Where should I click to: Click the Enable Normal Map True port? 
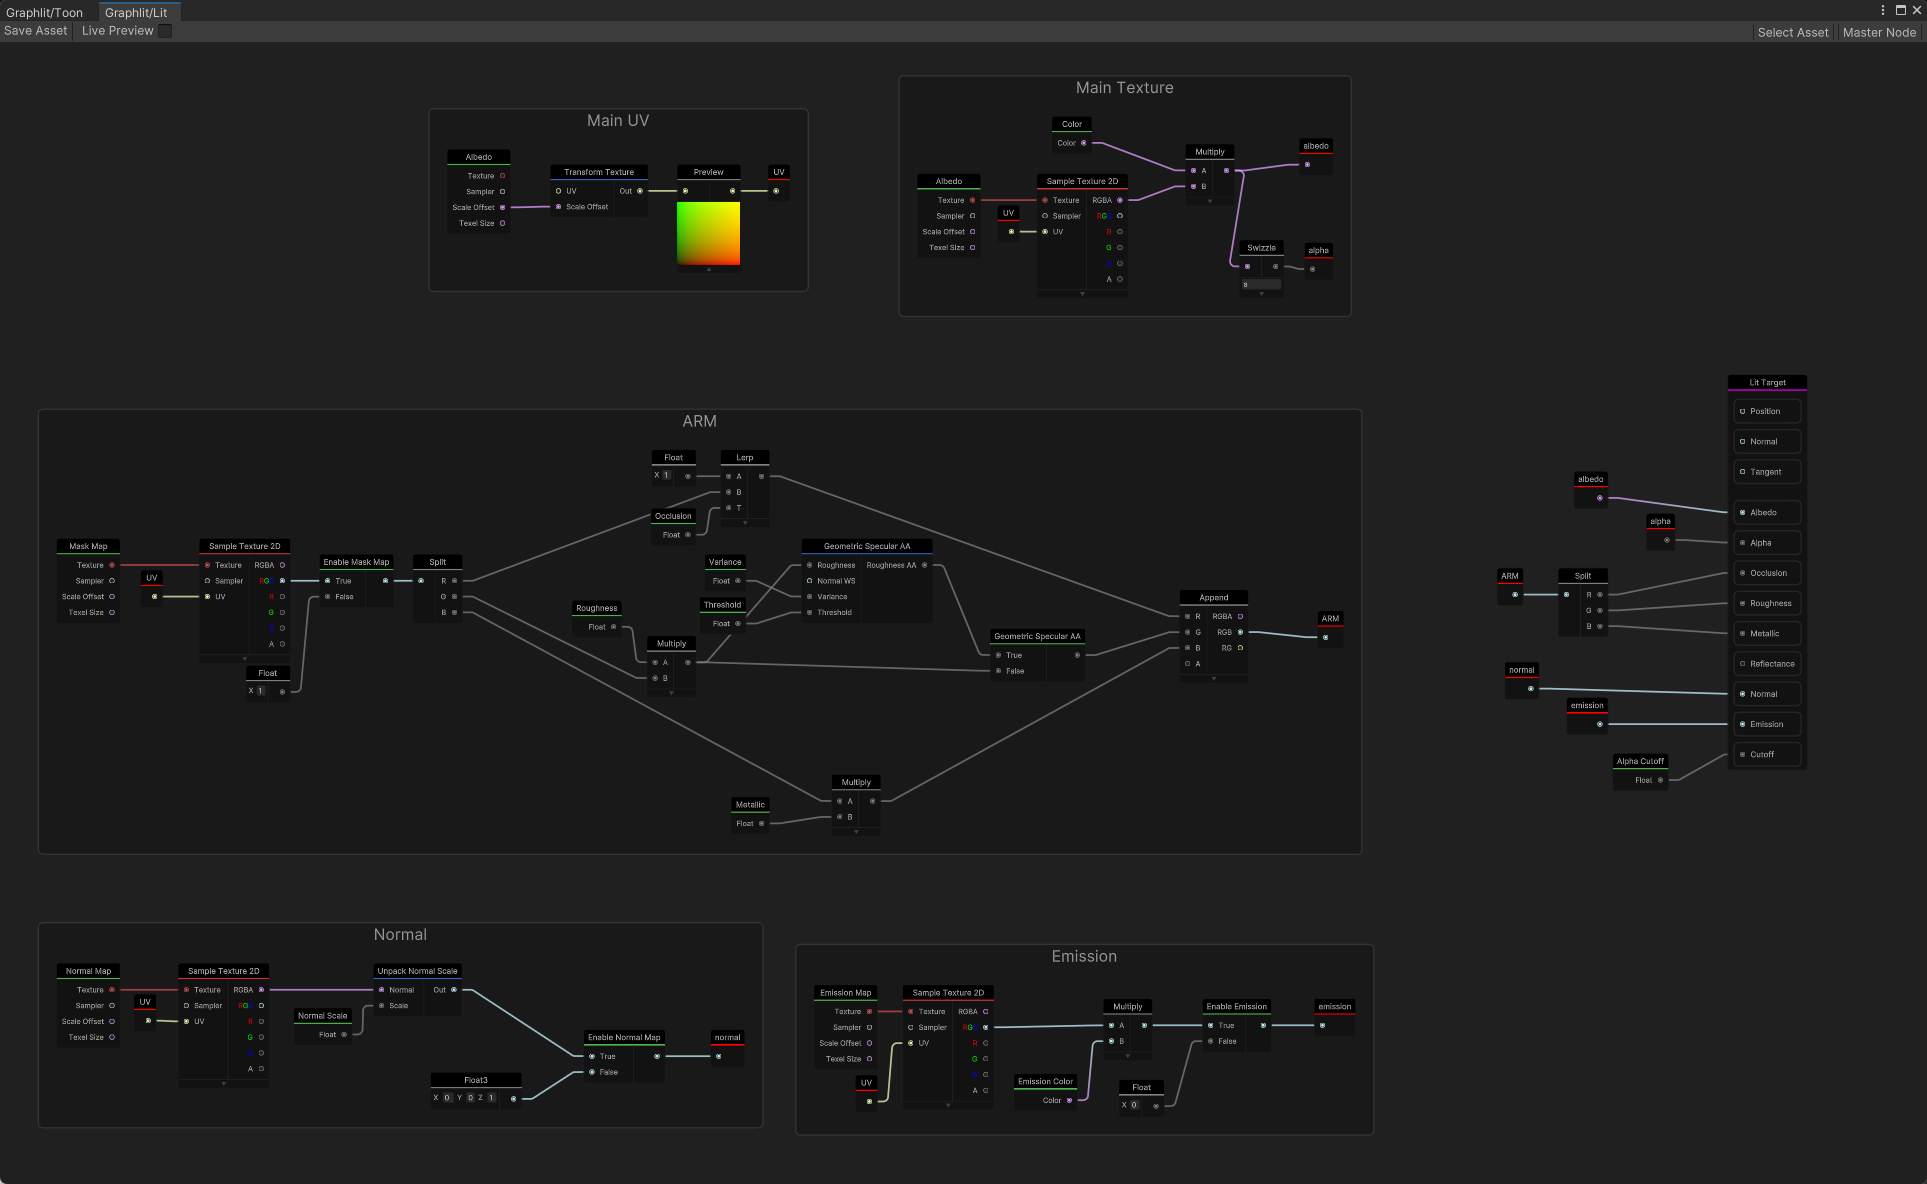[592, 1056]
